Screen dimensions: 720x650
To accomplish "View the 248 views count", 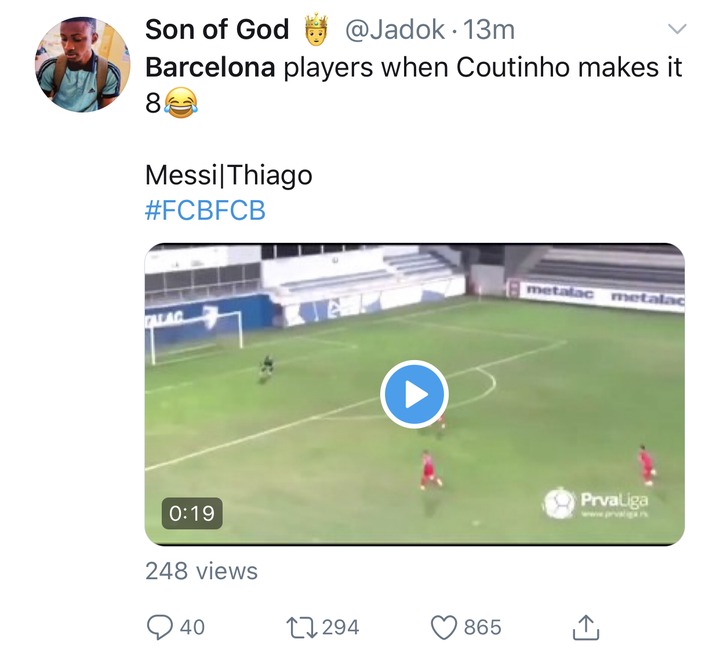I will point(202,571).
